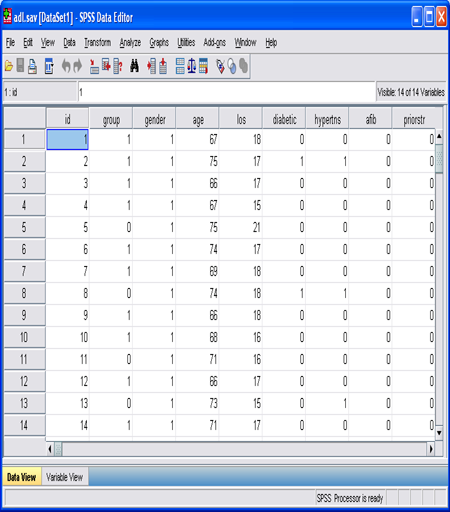Click the age cell in row 2
The image size is (450, 512).
click(198, 161)
